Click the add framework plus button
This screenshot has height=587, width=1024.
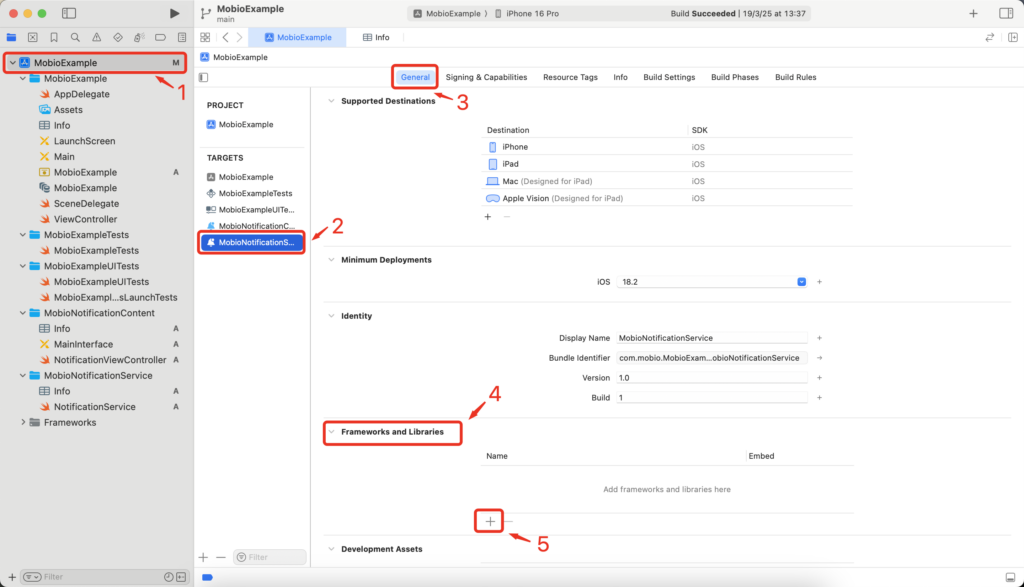point(490,521)
